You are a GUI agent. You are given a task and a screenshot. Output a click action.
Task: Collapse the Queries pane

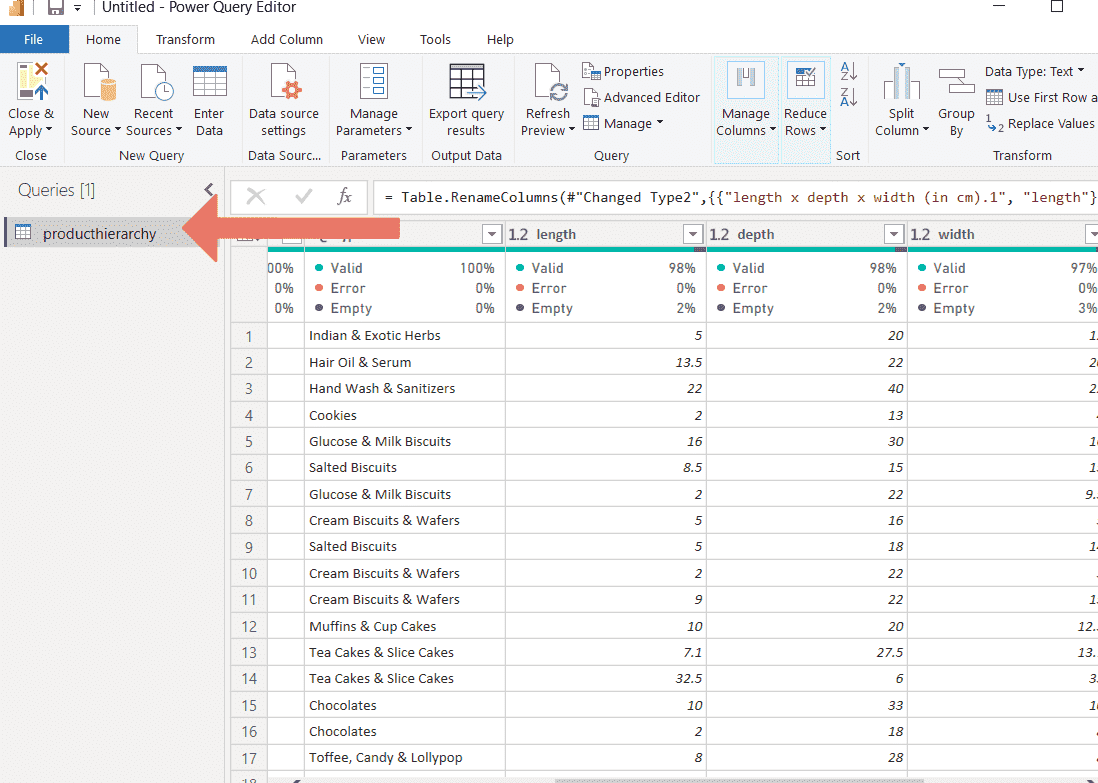click(208, 189)
